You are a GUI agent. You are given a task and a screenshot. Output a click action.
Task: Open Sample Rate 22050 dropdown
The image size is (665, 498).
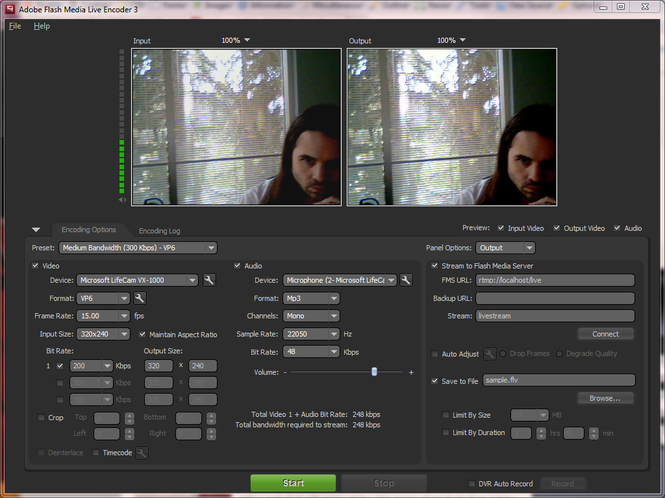click(311, 334)
